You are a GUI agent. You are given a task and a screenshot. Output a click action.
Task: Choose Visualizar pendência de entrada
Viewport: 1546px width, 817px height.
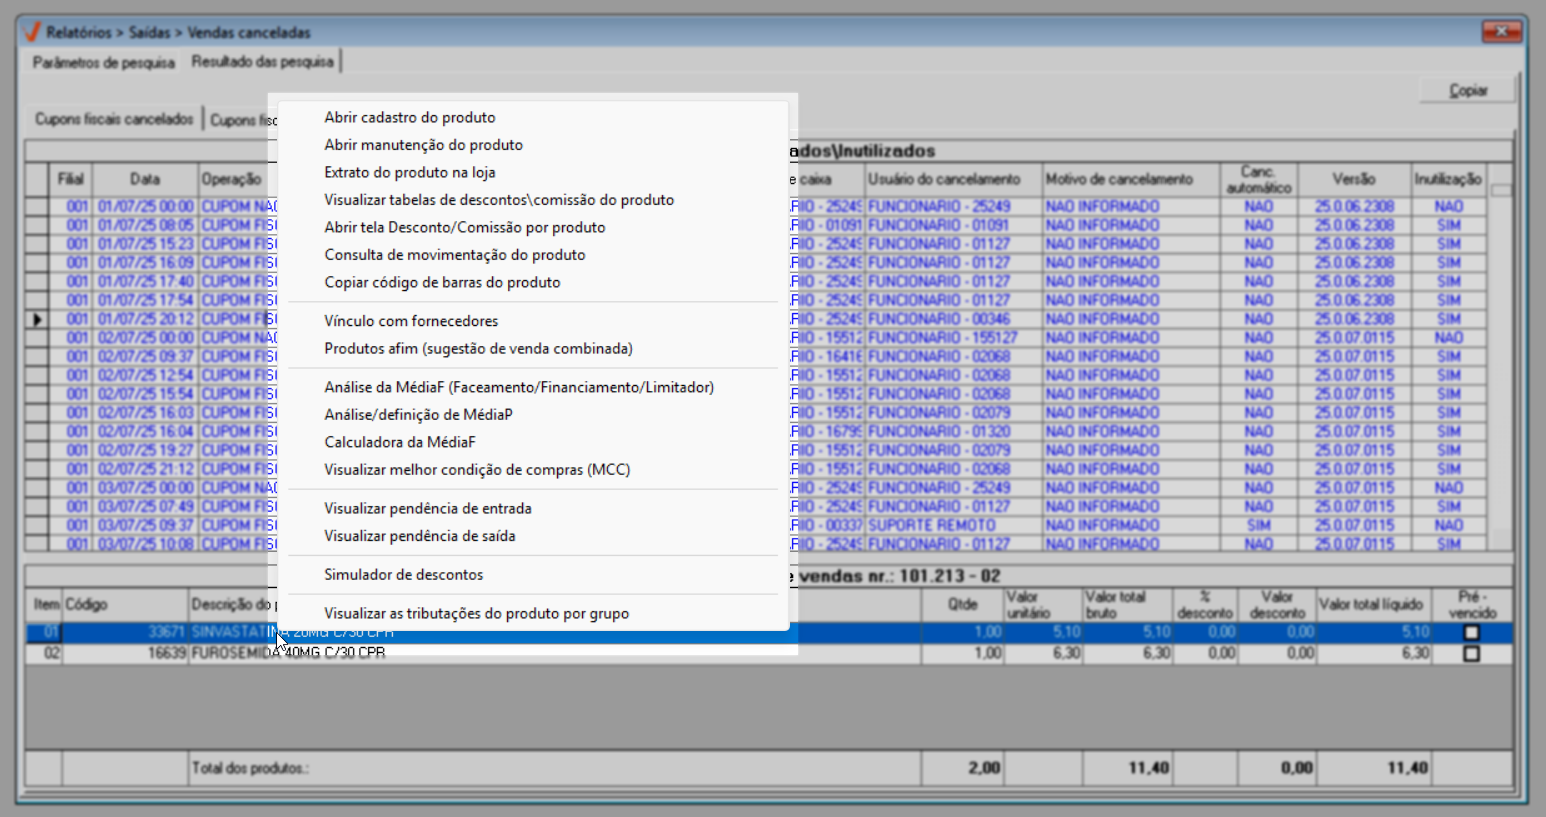point(427,508)
